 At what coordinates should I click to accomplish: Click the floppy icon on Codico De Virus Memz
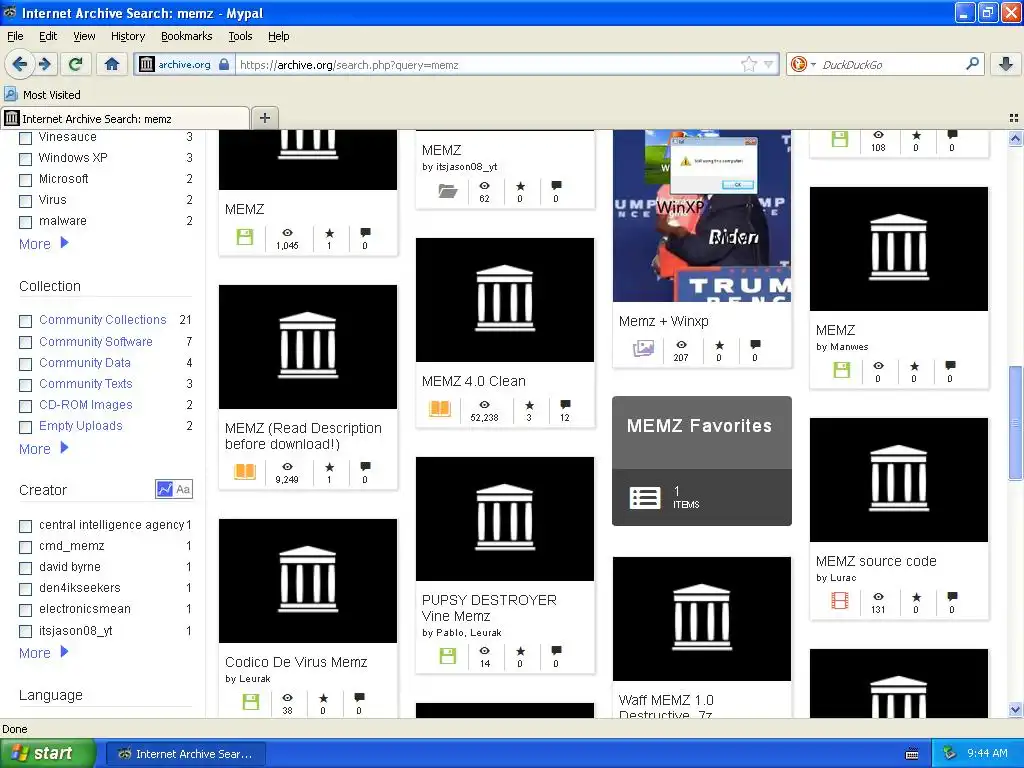coord(251,702)
